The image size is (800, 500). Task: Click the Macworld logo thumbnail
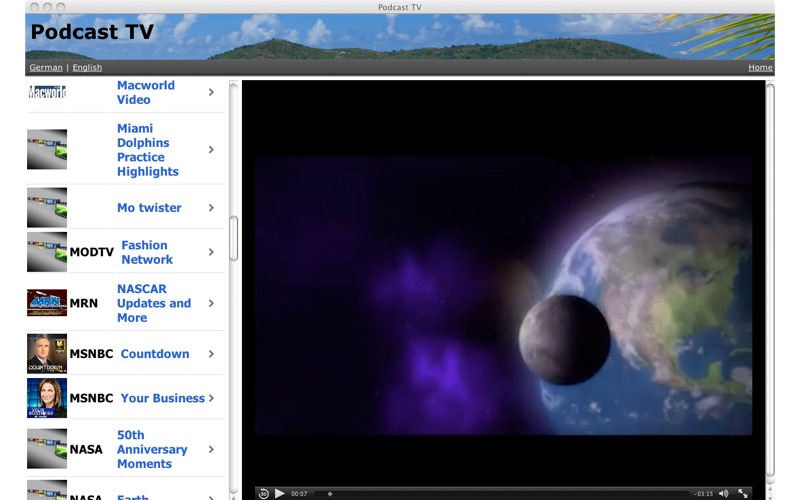point(47,92)
